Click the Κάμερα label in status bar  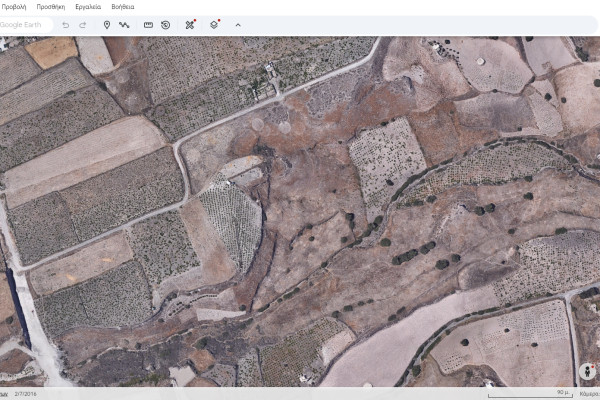tap(589, 394)
